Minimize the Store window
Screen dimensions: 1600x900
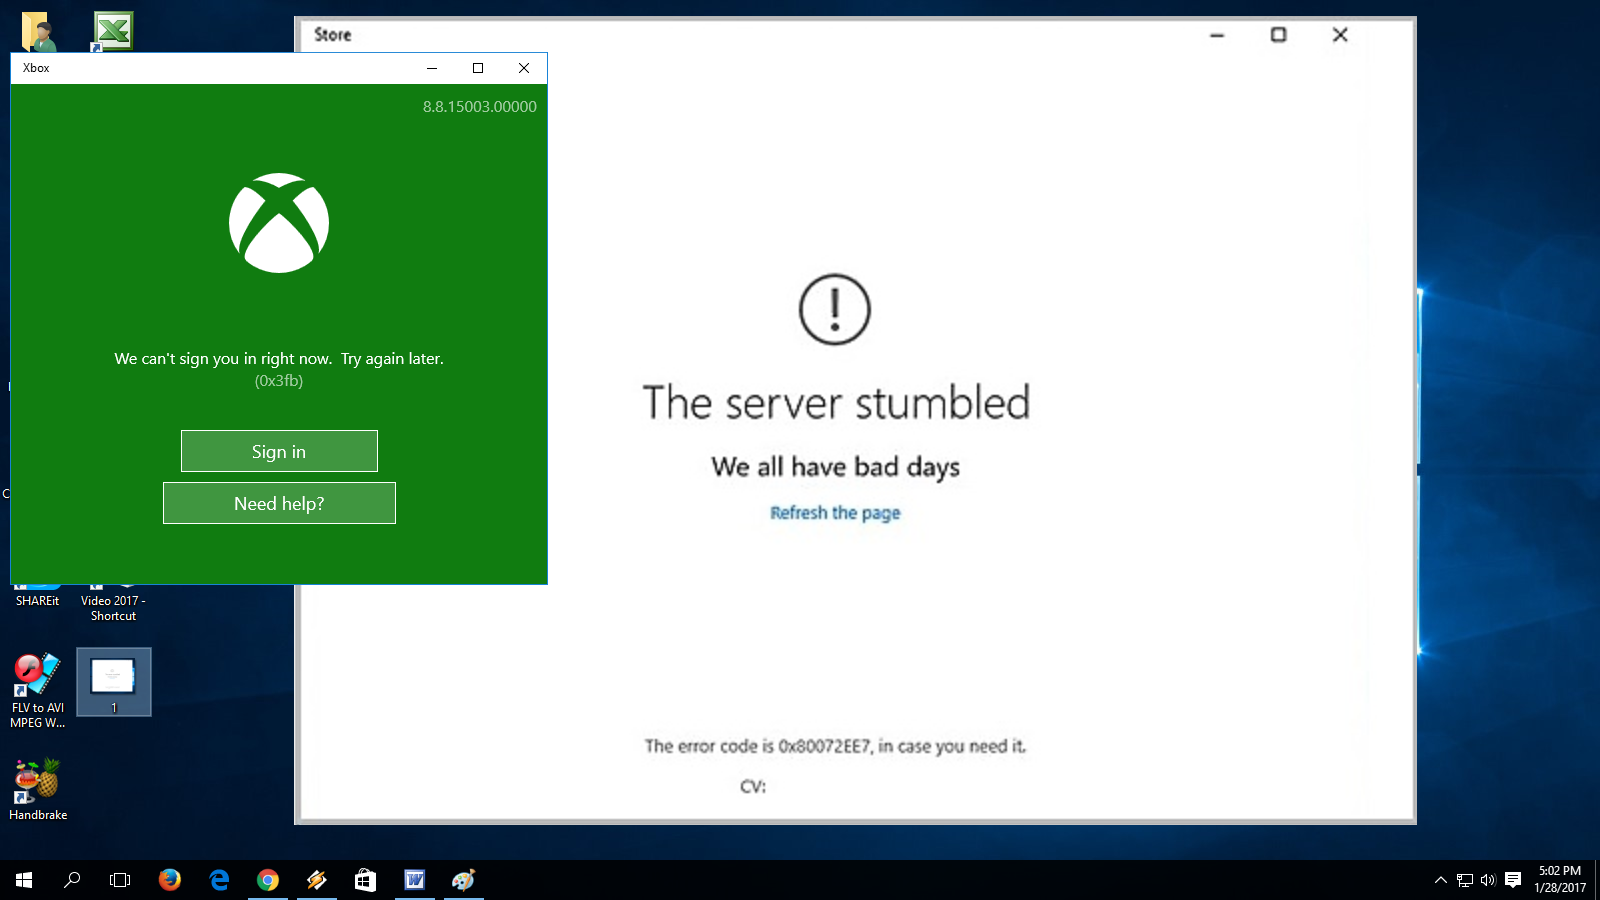tap(1217, 35)
